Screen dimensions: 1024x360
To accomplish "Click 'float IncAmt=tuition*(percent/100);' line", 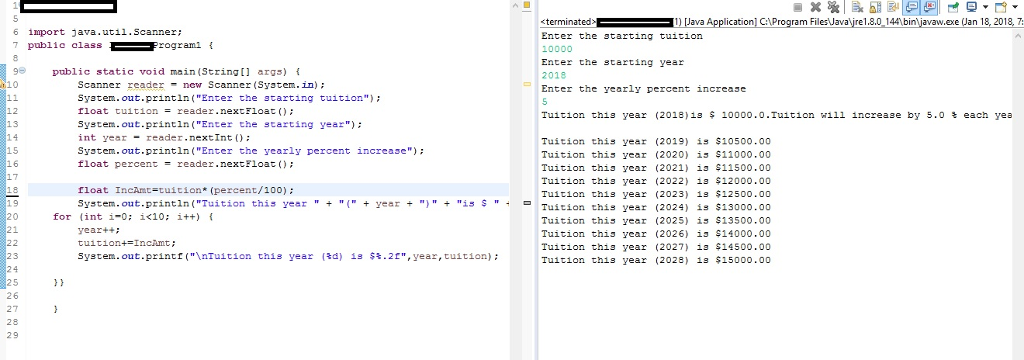I will pos(185,190).
